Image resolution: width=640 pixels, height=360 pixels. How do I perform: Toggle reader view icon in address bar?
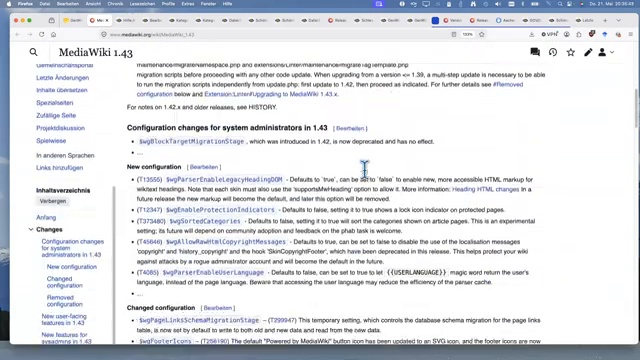pyautogui.click(x=454, y=35)
